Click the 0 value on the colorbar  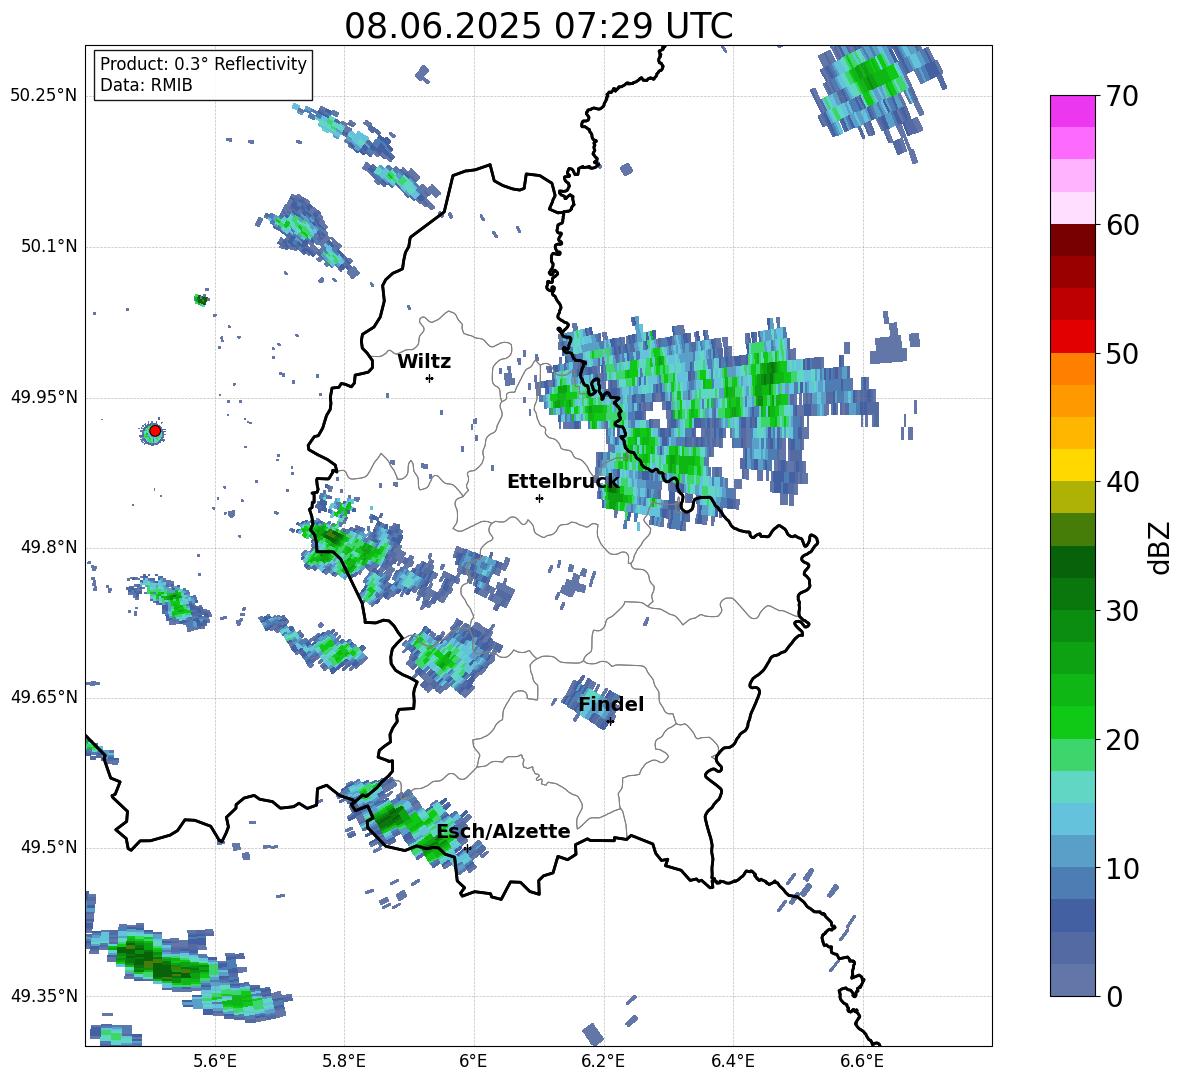[x=1114, y=996]
